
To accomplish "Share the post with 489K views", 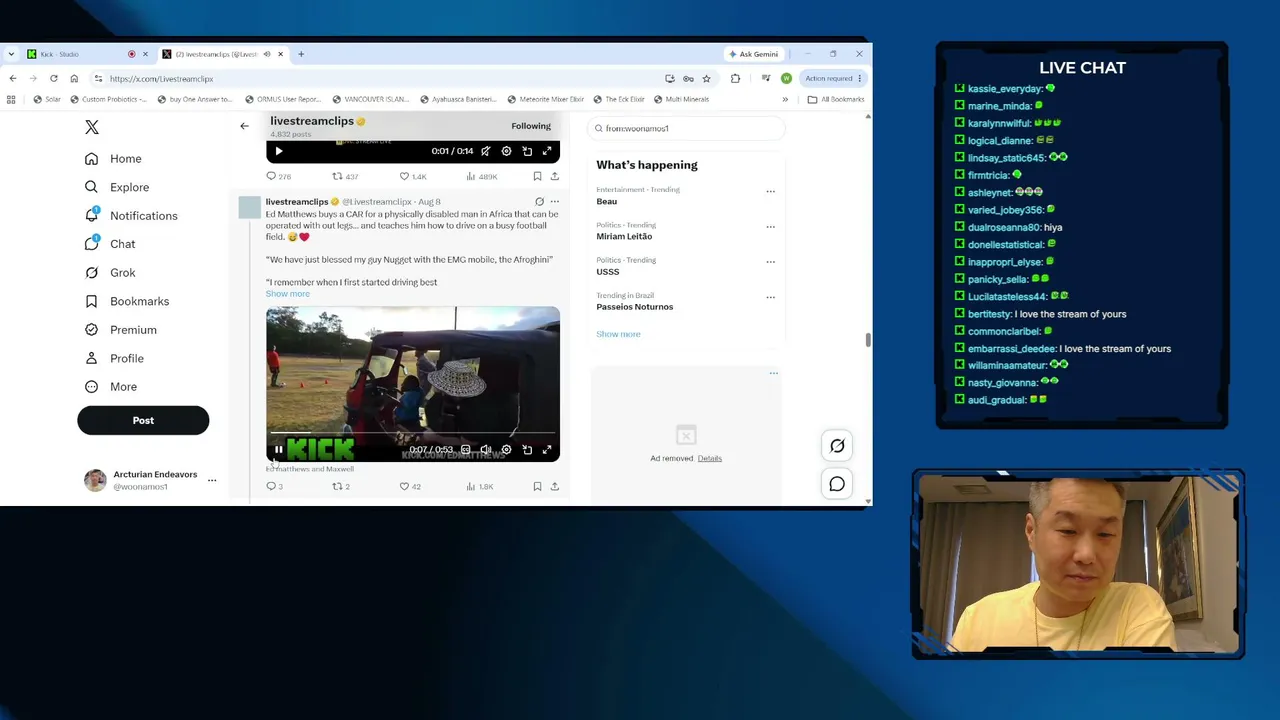I will tap(554, 177).
